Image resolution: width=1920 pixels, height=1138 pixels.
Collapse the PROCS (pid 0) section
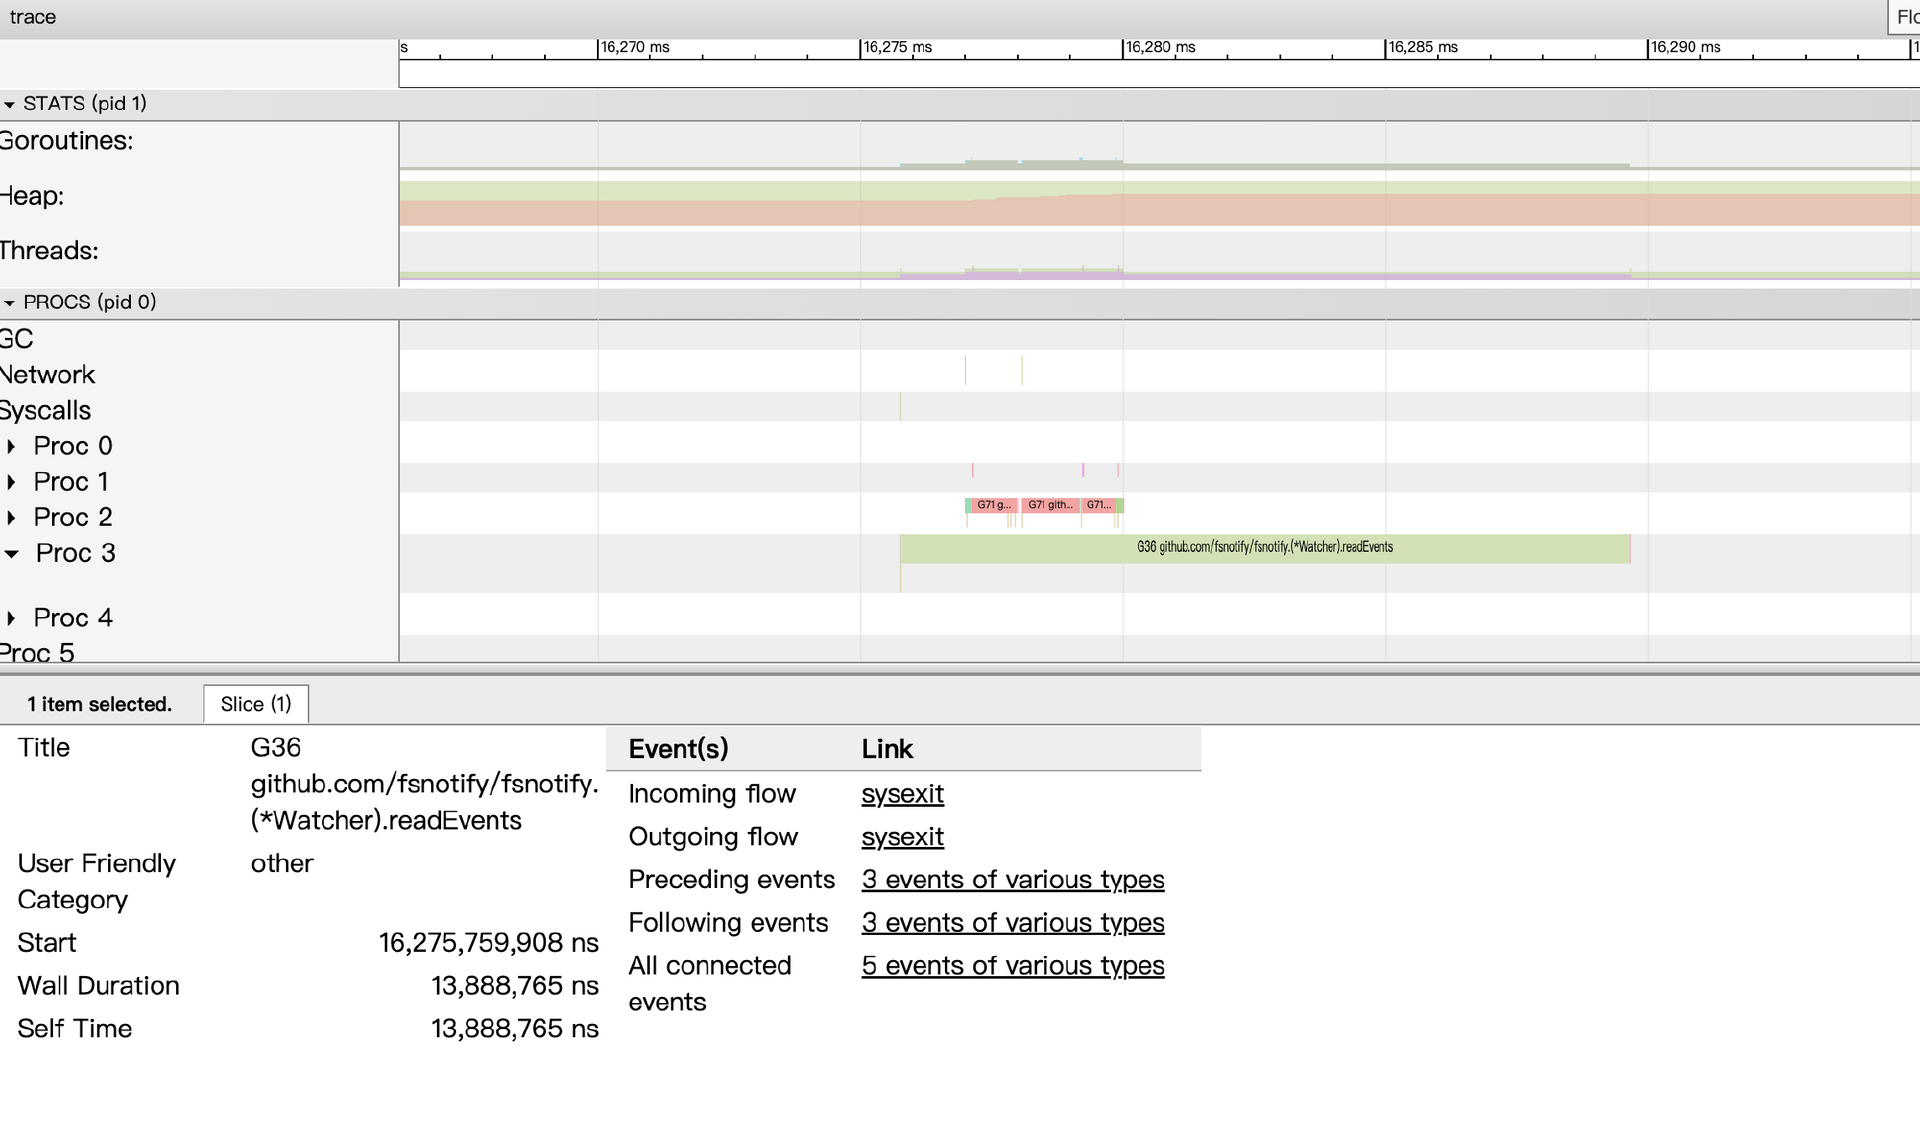(x=10, y=302)
